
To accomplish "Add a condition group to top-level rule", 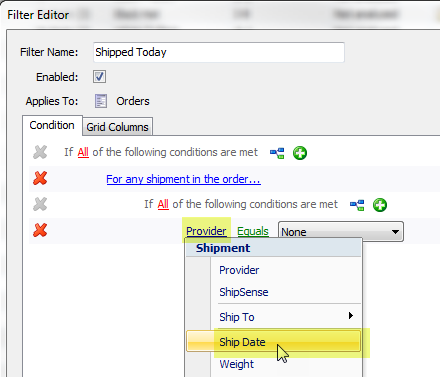I will [277, 153].
